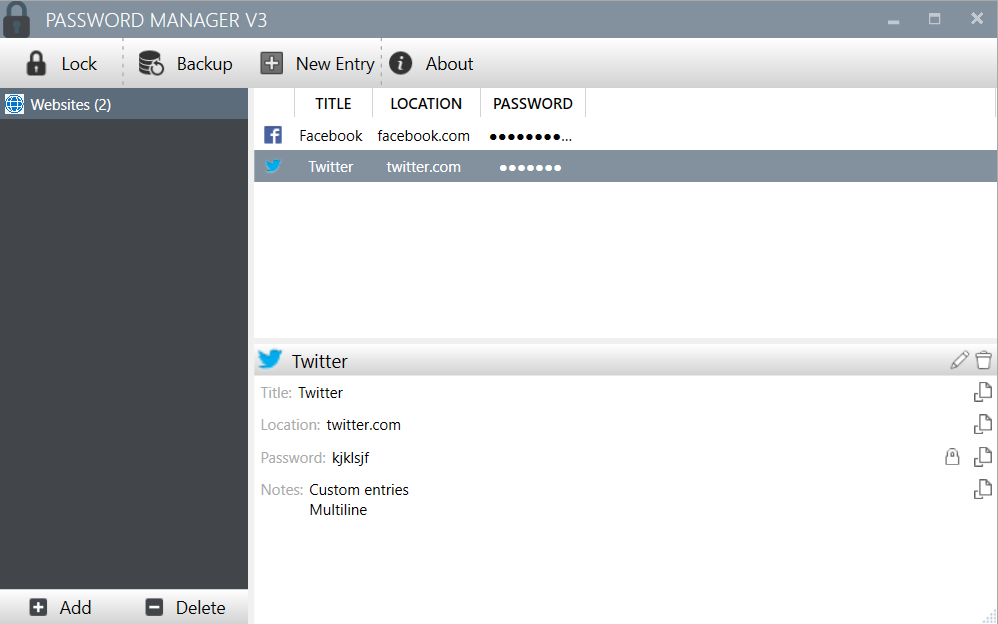Click the Facebook logo icon in list
This screenshot has height=624, width=998.
point(273,136)
